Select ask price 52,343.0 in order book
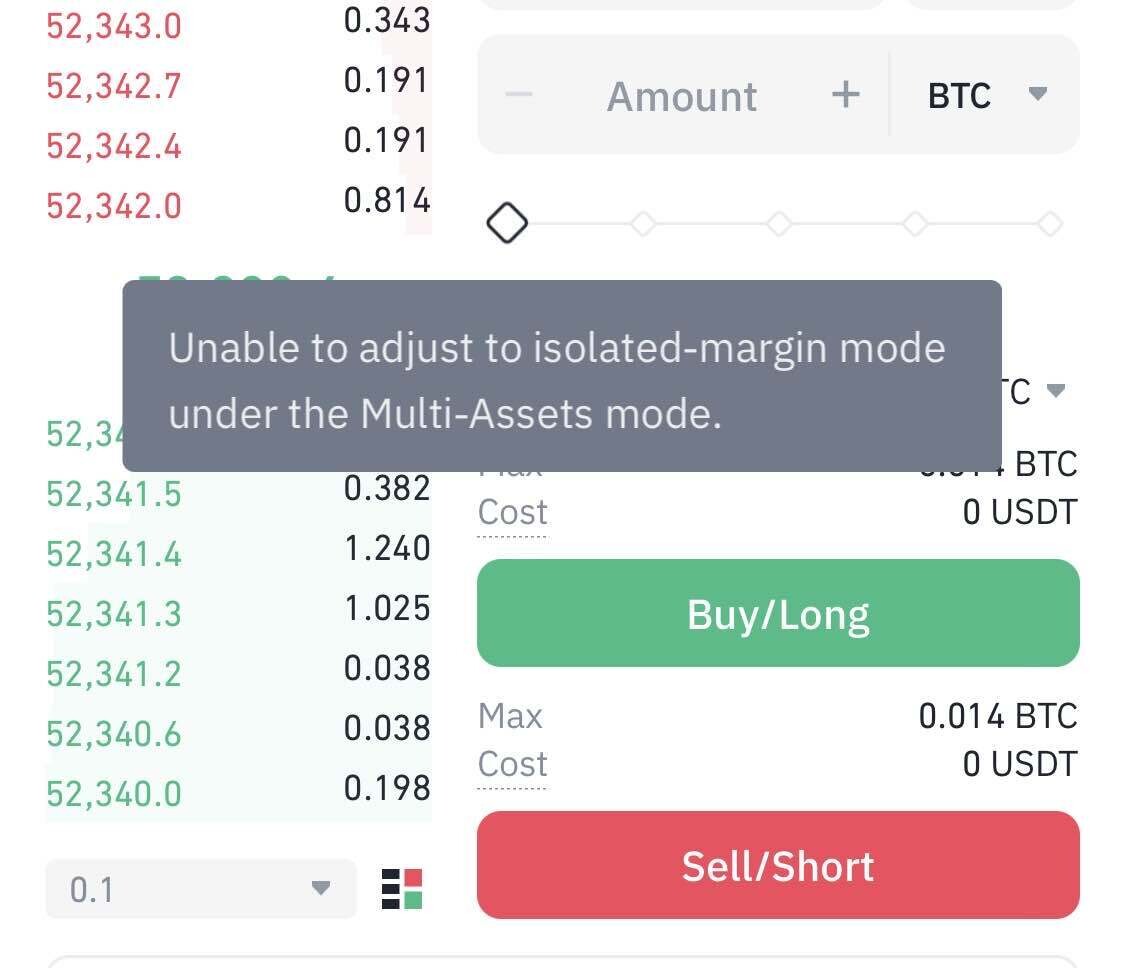Viewport: 1125px width, 968px height. [x=114, y=25]
